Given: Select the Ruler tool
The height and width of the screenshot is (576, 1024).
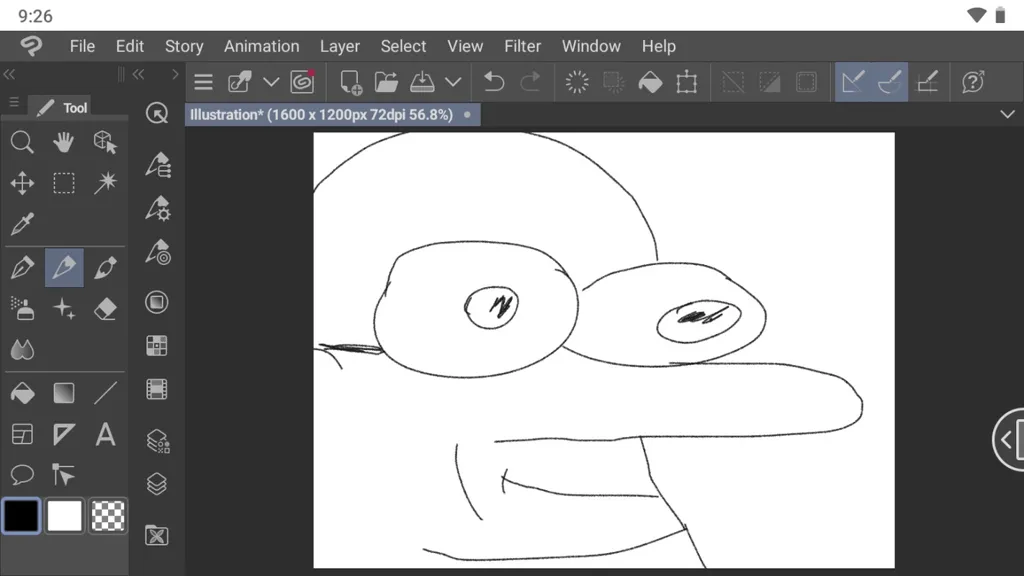Looking at the screenshot, I should coord(63,434).
